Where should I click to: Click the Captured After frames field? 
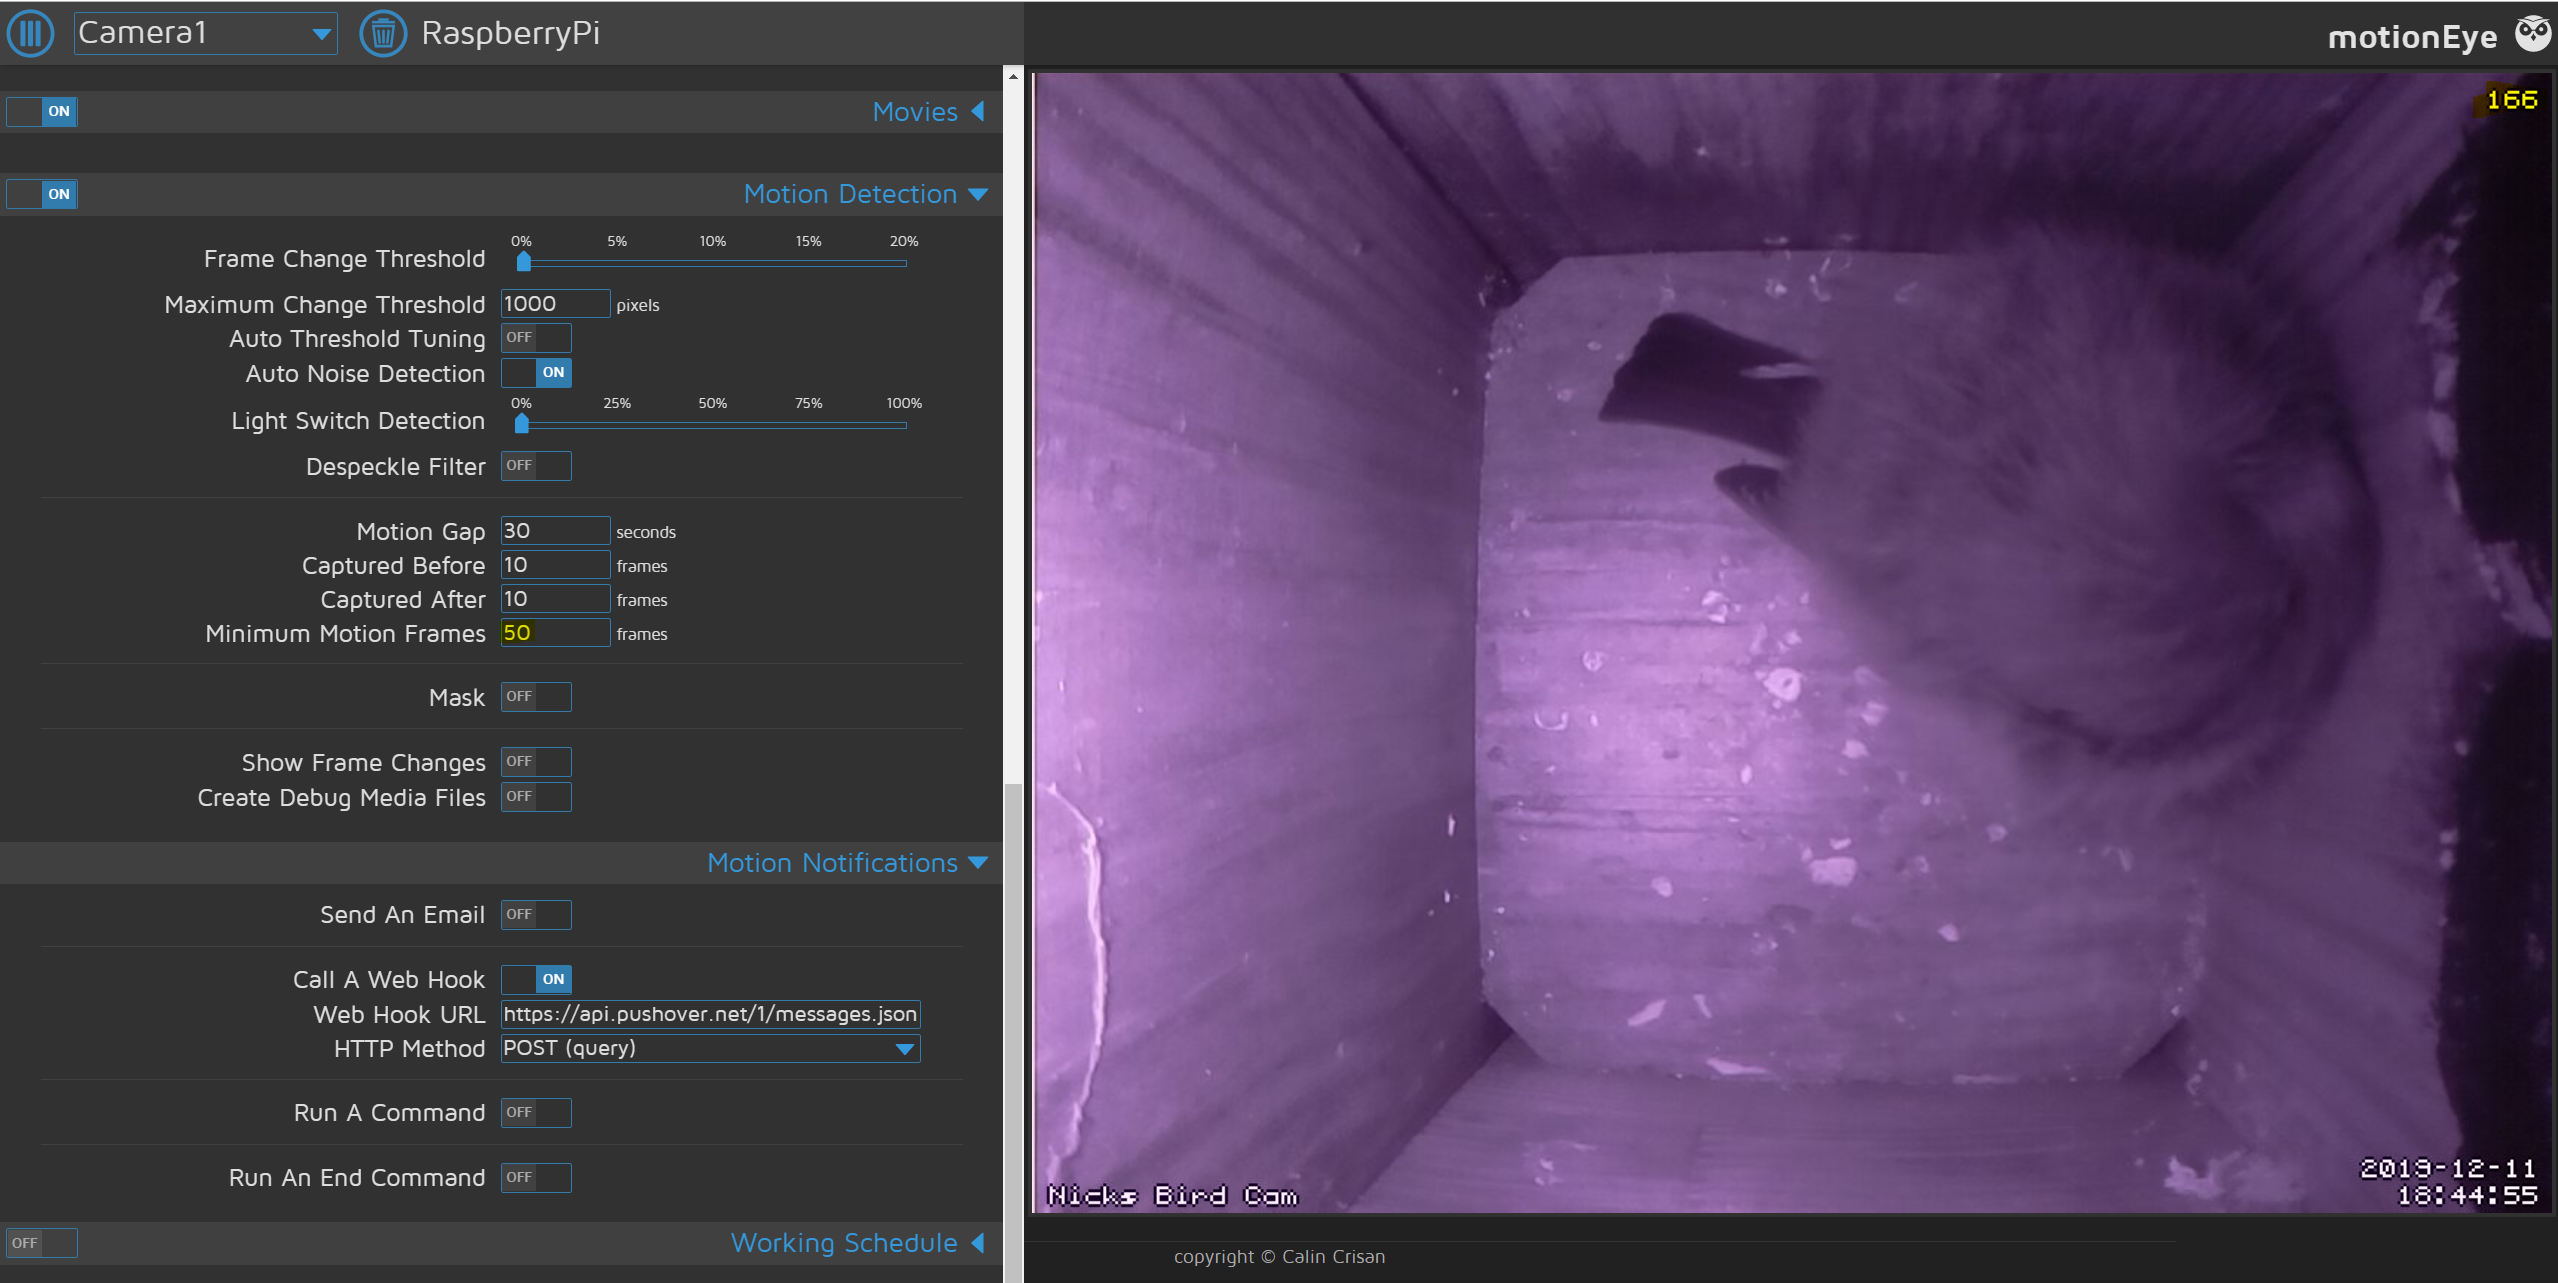pyautogui.click(x=555, y=599)
